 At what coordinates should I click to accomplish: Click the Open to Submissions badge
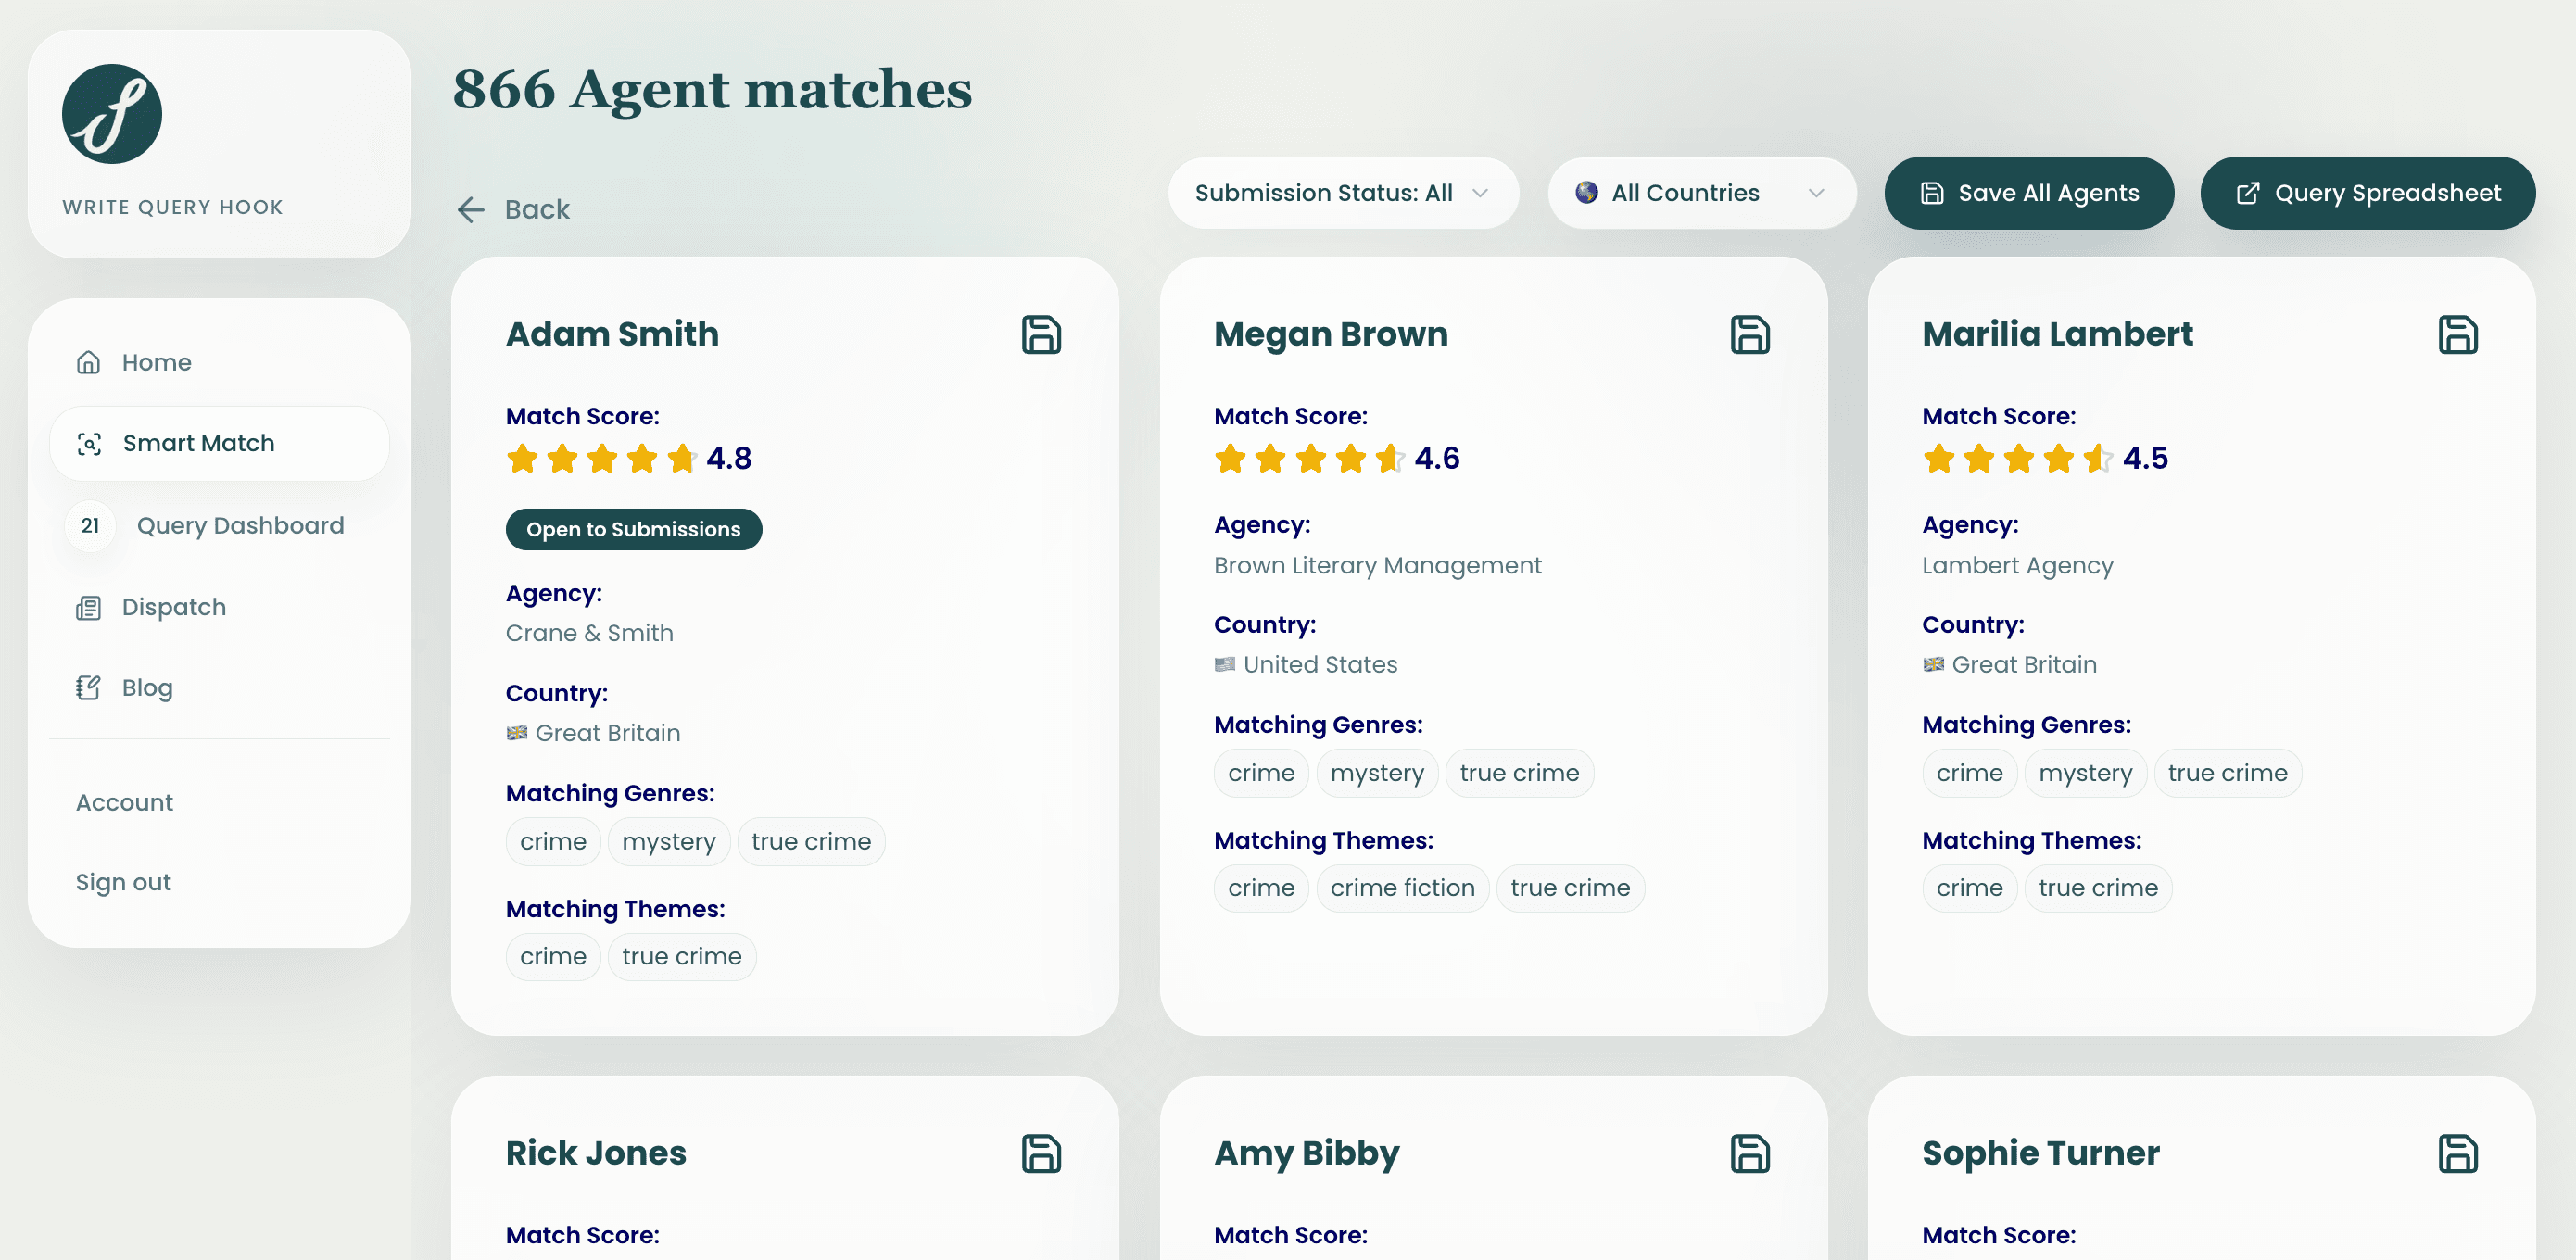pos(634,529)
